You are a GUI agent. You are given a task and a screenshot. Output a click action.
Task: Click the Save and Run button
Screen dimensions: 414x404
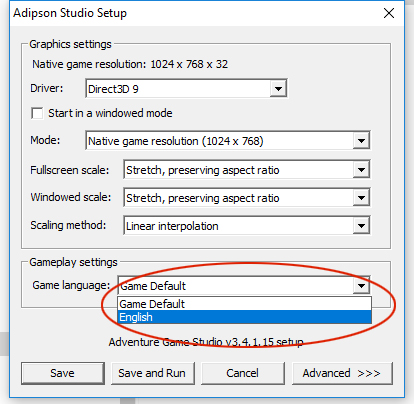click(153, 373)
